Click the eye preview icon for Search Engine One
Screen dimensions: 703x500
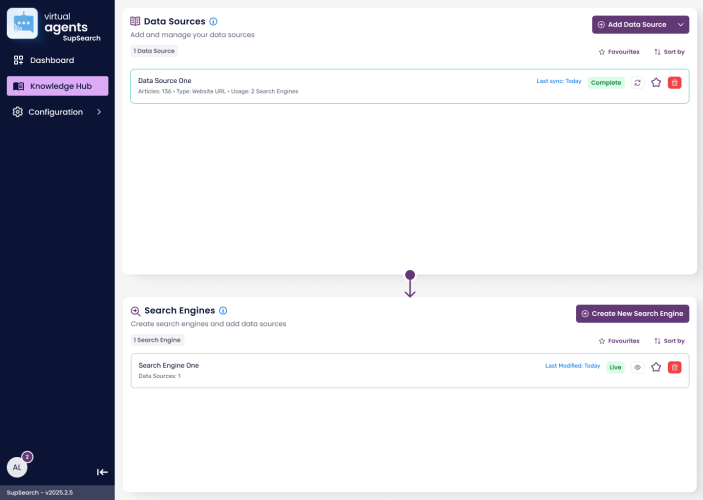point(638,367)
